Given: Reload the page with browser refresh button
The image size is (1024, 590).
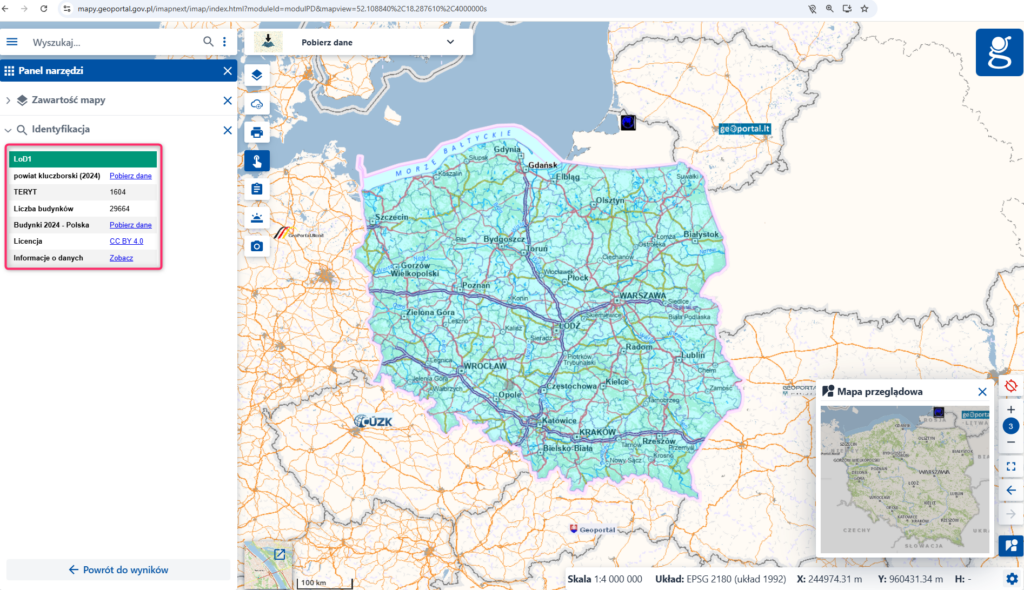Looking at the screenshot, I should (x=44, y=8).
